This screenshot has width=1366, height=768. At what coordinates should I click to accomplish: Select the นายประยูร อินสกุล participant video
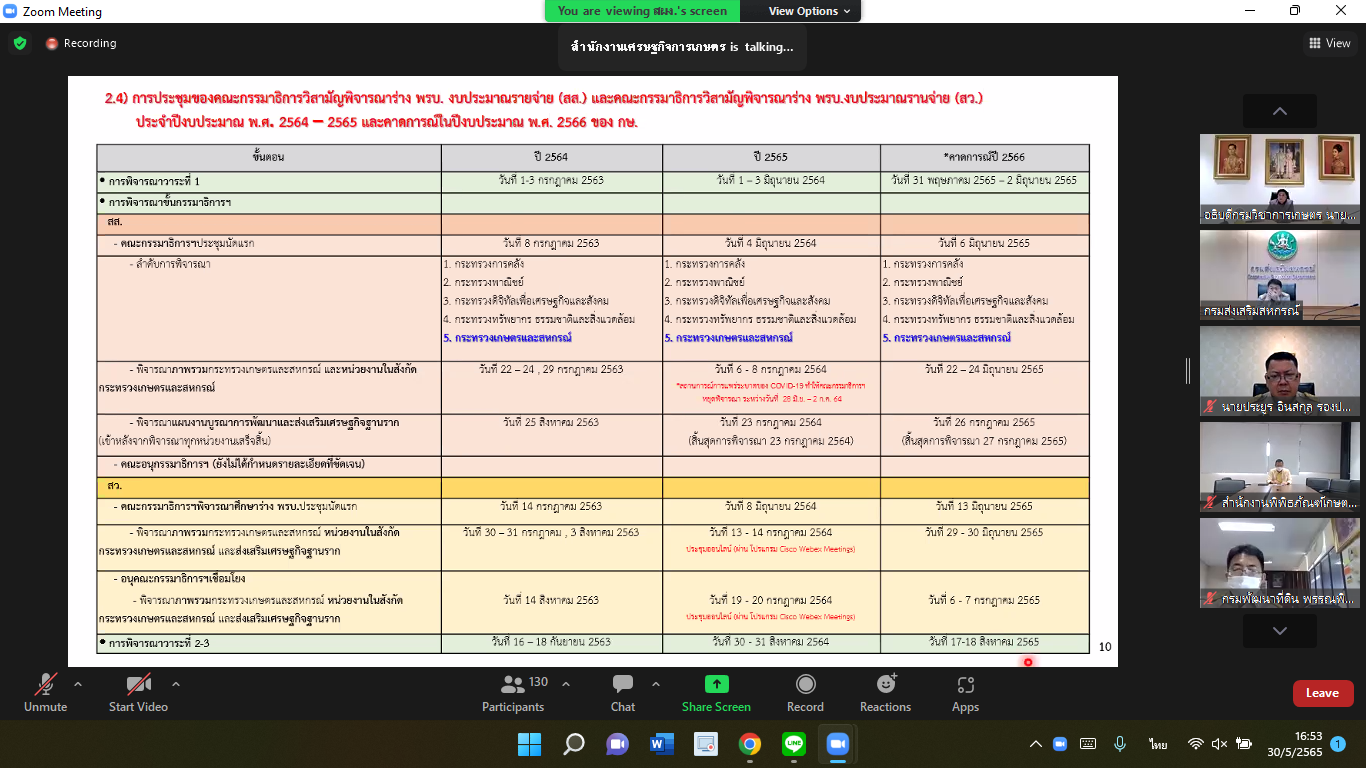click(x=1279, y=371)
